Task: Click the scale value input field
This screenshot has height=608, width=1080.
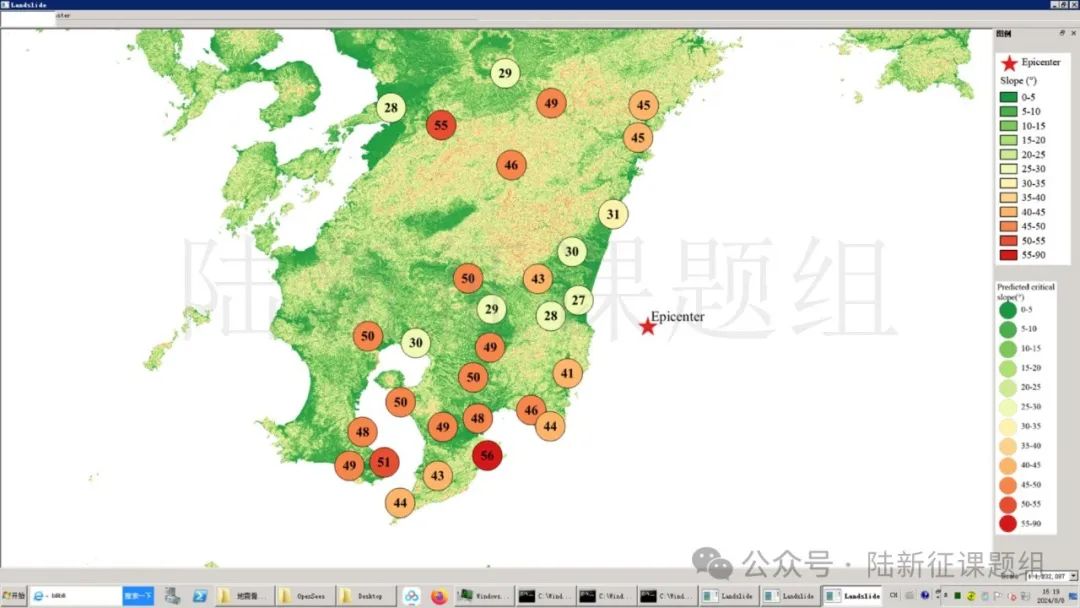Action: coord(1047,576)
